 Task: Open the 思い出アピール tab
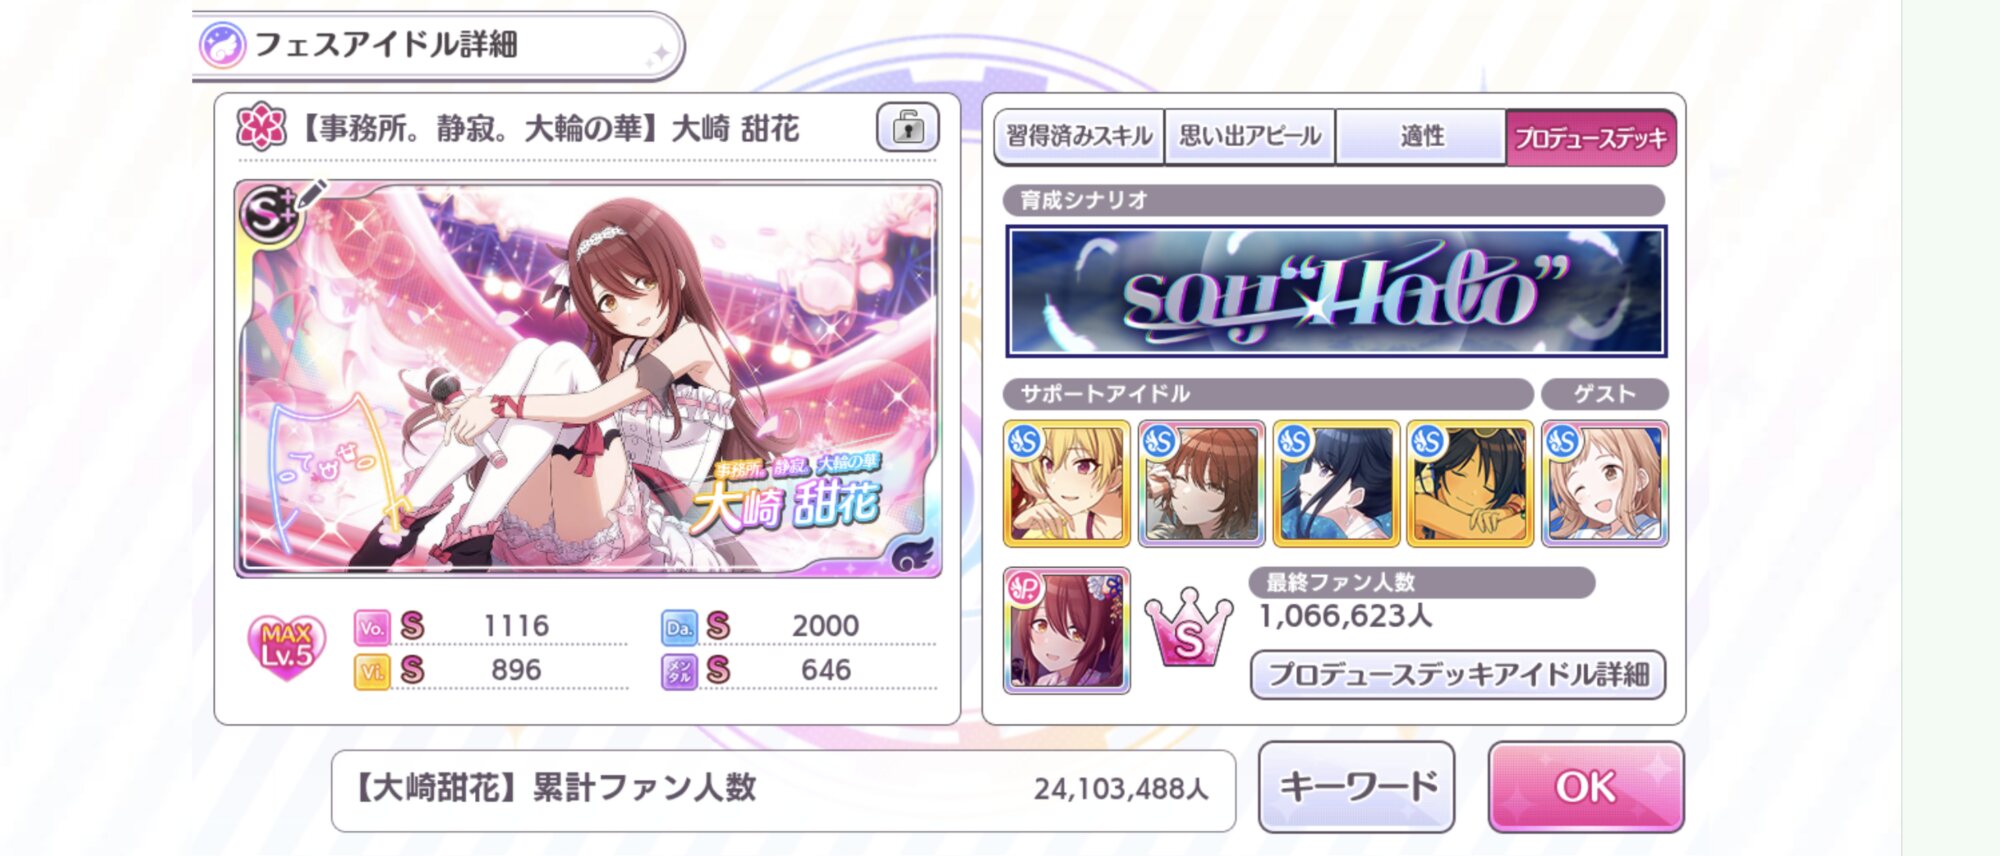tap(1250, 136)
